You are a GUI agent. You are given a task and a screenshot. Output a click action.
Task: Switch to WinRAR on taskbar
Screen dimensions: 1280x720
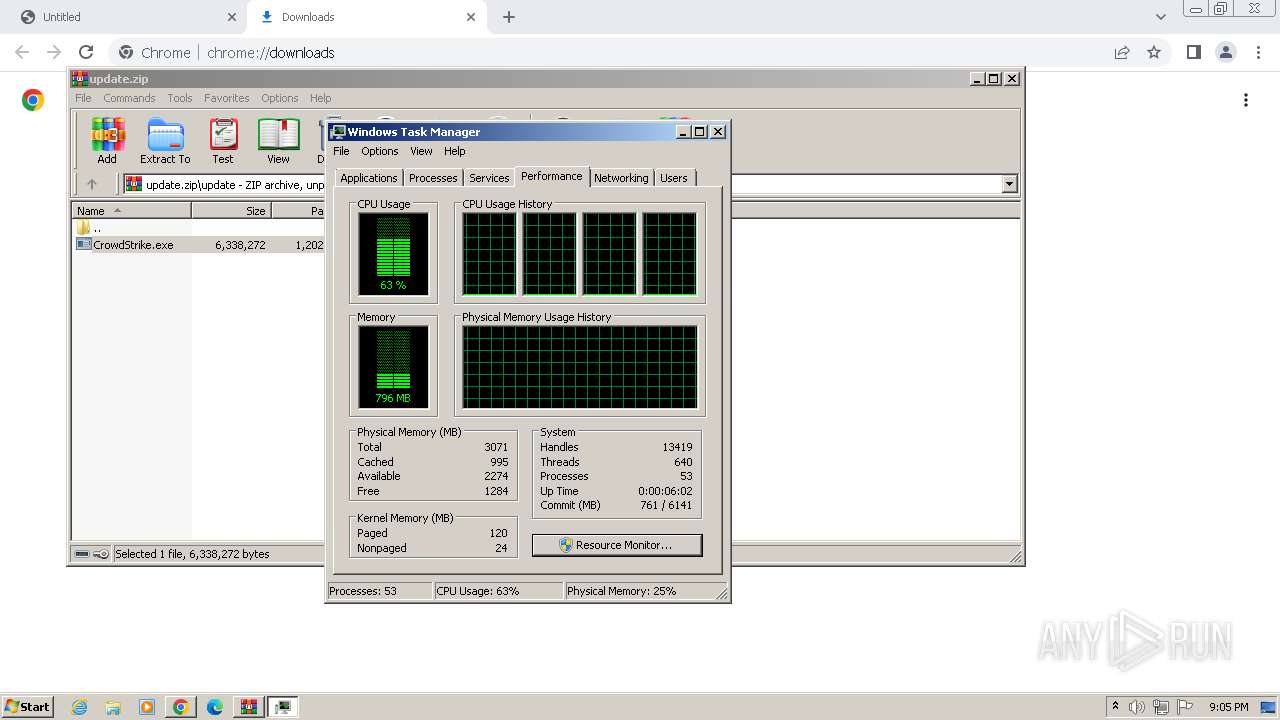tap(248, 707)
